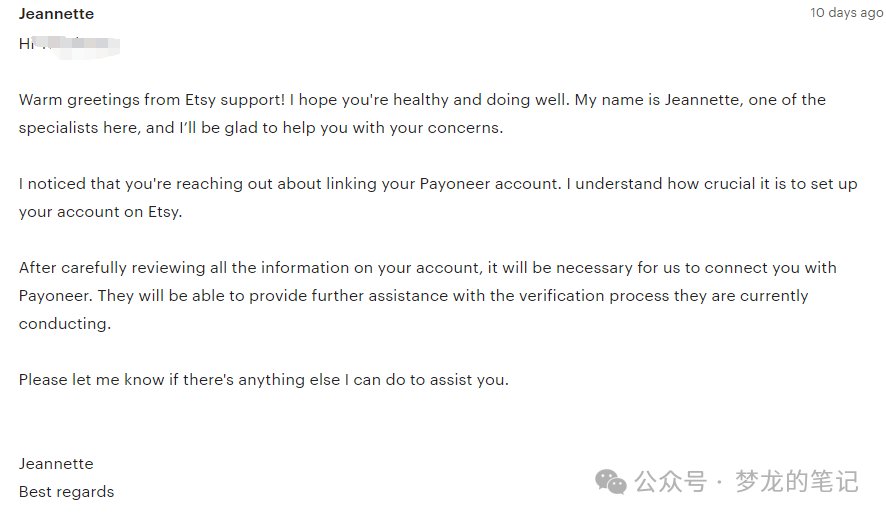Click 'specialists here, and I'll be glad' line

[x=260, y=128]
